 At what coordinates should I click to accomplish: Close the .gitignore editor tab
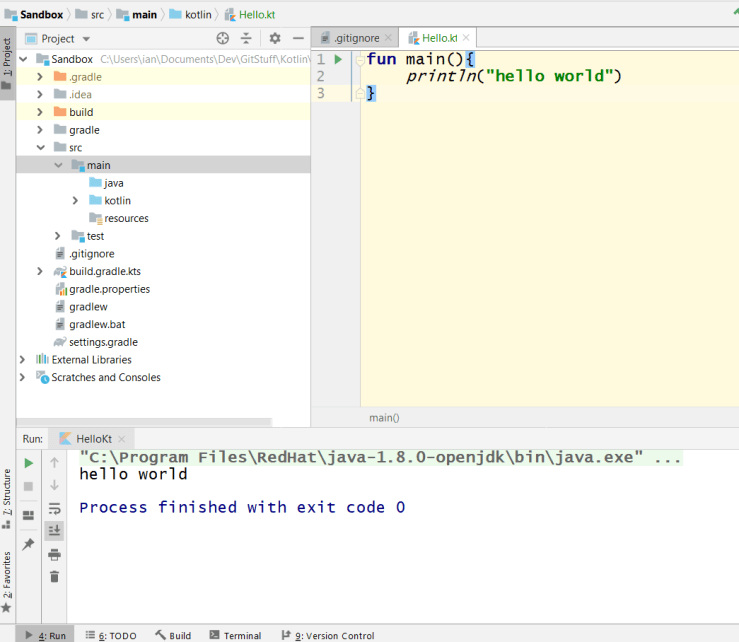click(x=388, y=38)
